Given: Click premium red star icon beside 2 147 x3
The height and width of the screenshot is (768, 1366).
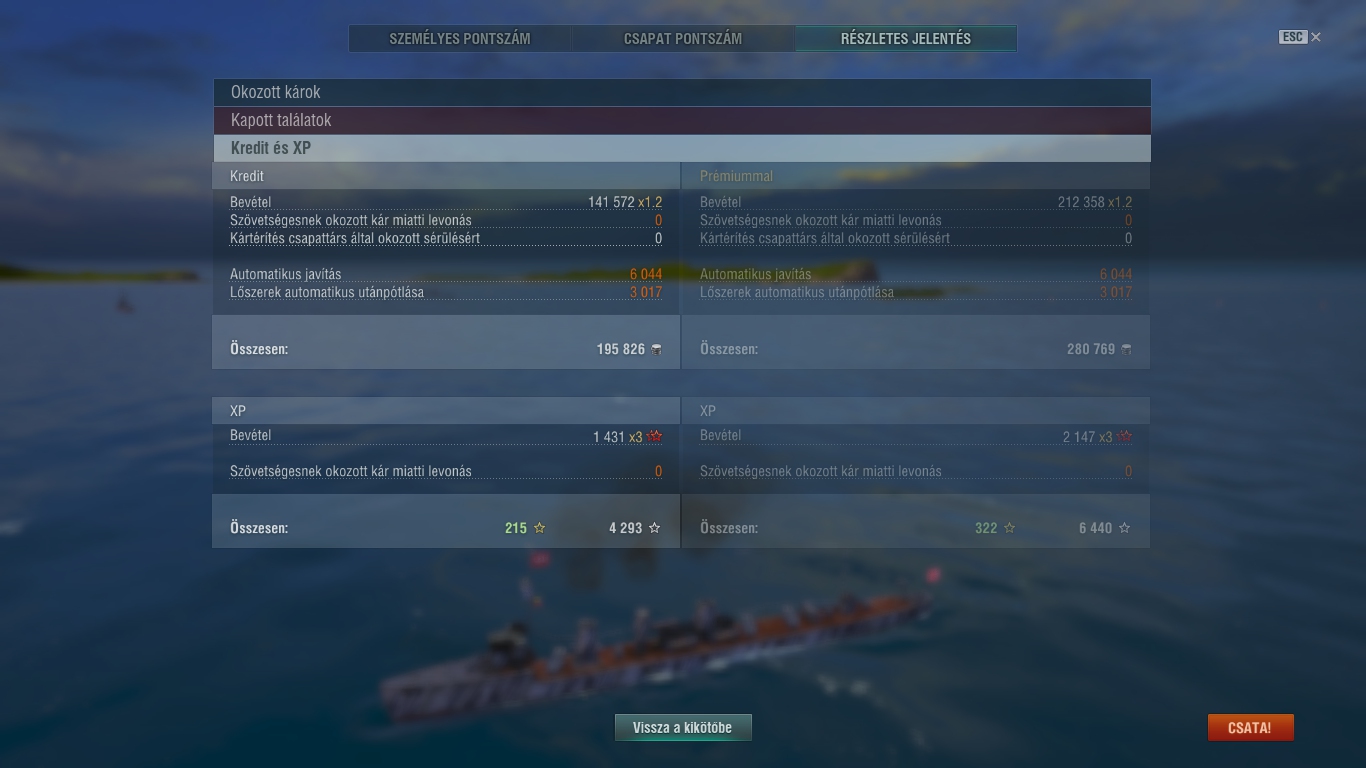Looking at the screenshot, I should [x=1125, y=437].
